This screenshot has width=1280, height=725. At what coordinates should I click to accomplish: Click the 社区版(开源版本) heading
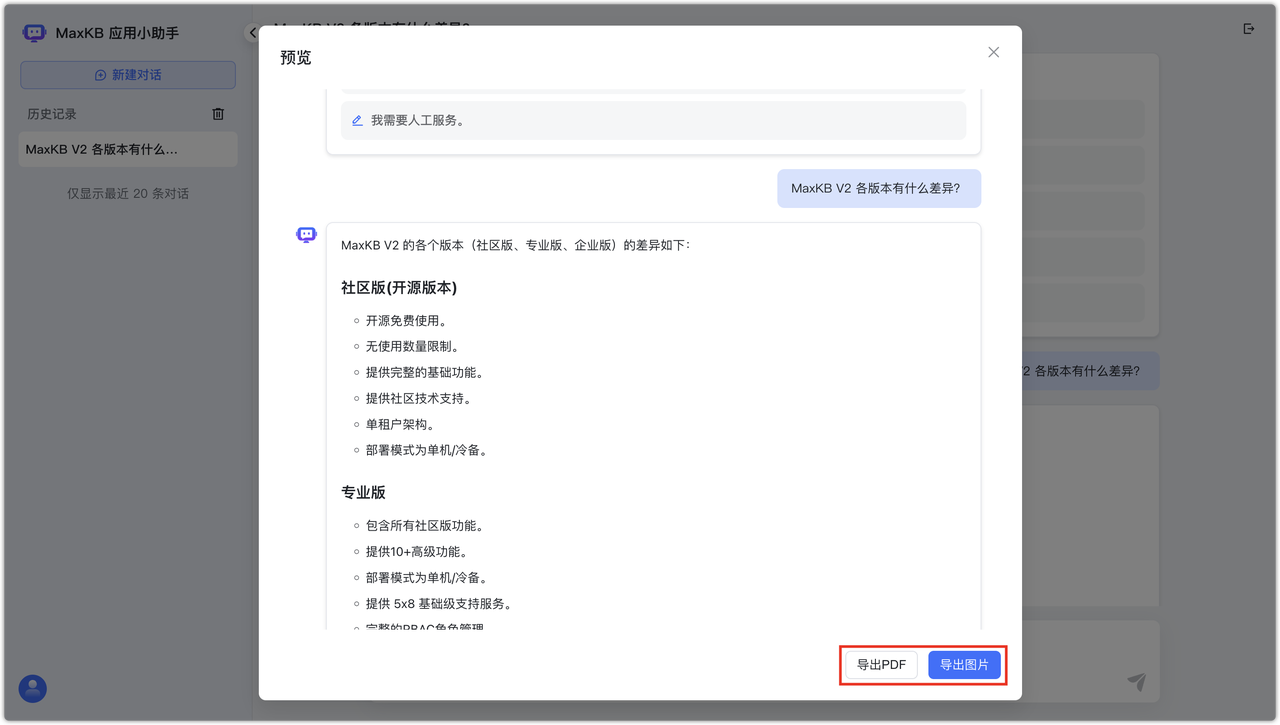click(x=399, y=288)
